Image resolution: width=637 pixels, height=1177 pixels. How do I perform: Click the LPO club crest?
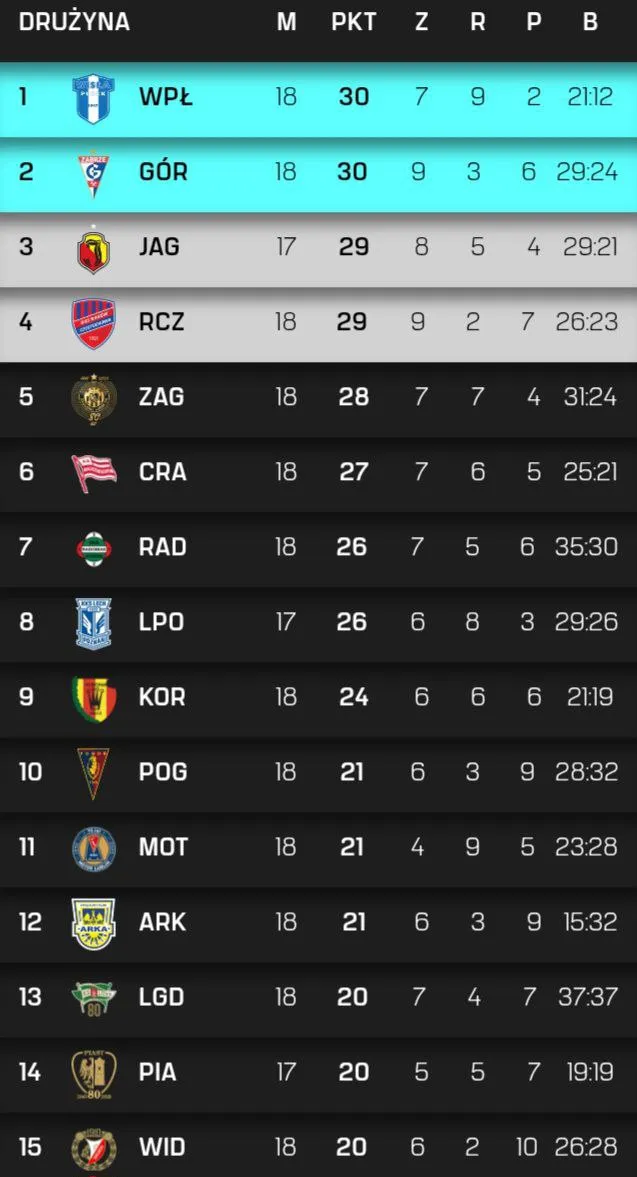94,622
